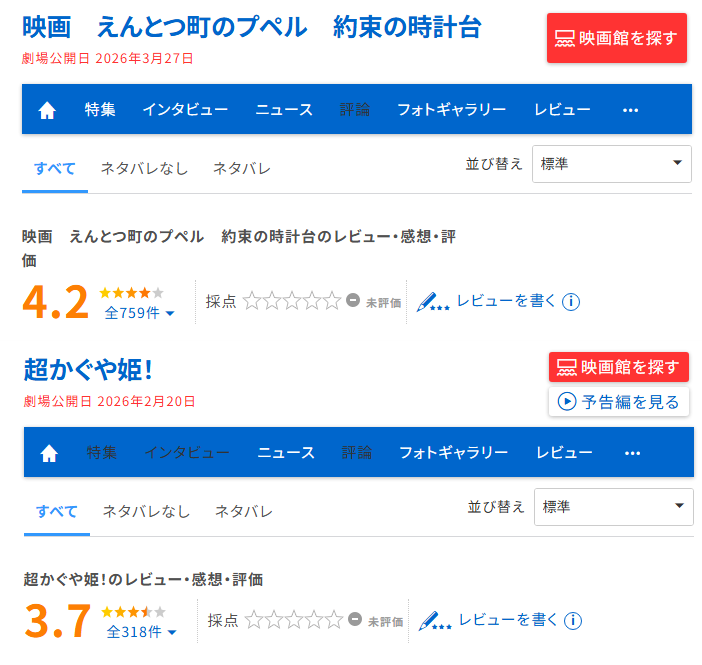Click the pencil review icon for 超かぐや姫!

pos(435,621)
